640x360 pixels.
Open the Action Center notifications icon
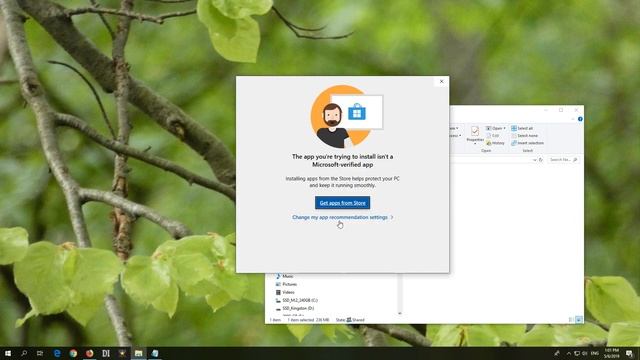coord(629,353)
